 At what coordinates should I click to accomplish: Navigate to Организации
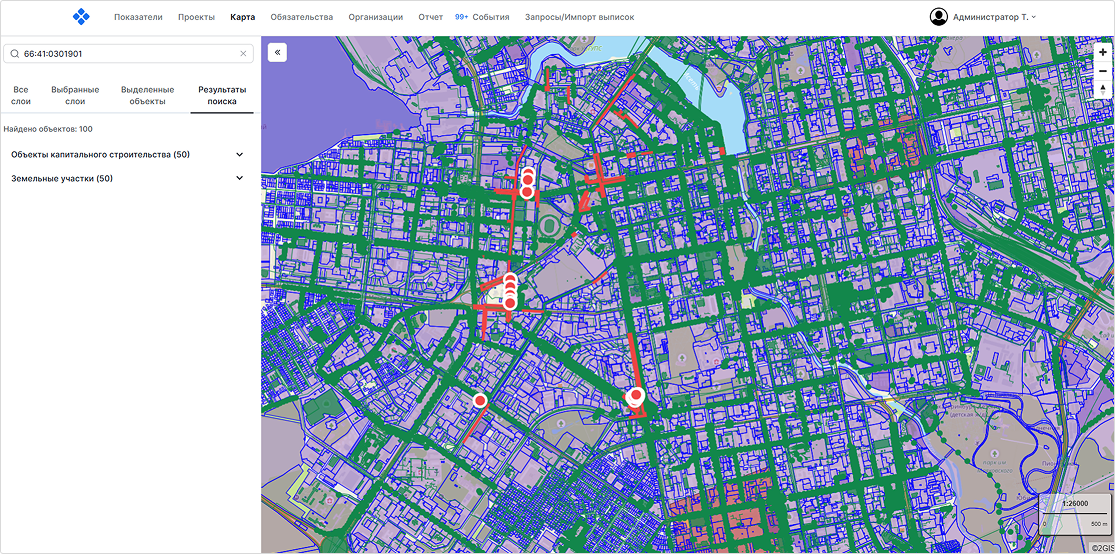(x=375, y=17)
